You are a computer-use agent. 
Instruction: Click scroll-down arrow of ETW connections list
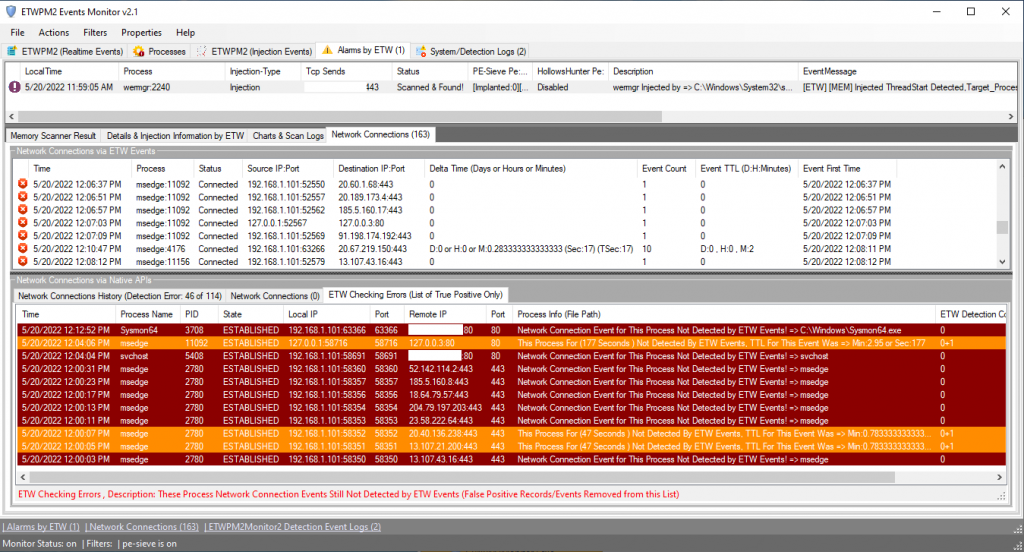coord(1002,262)
